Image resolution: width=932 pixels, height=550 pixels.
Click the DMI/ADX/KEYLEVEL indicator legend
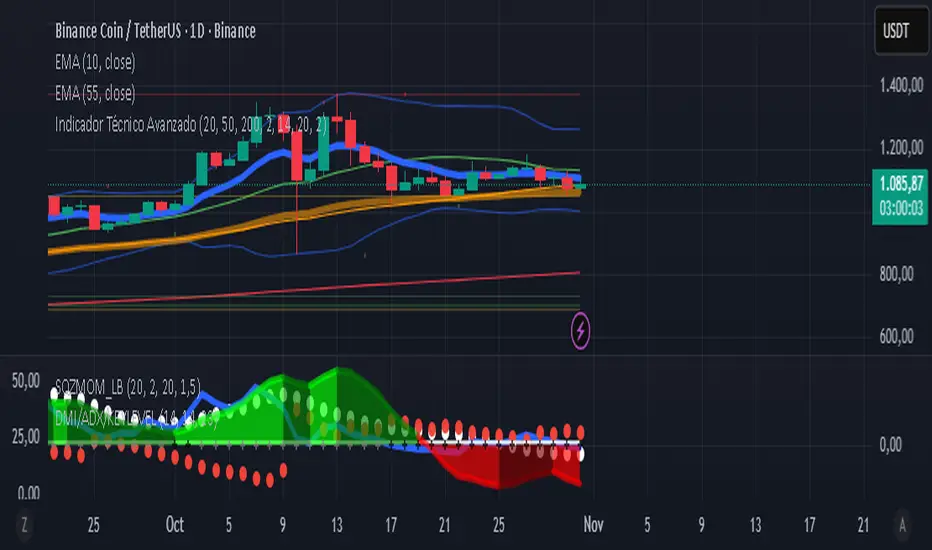(x=136, y=418)
